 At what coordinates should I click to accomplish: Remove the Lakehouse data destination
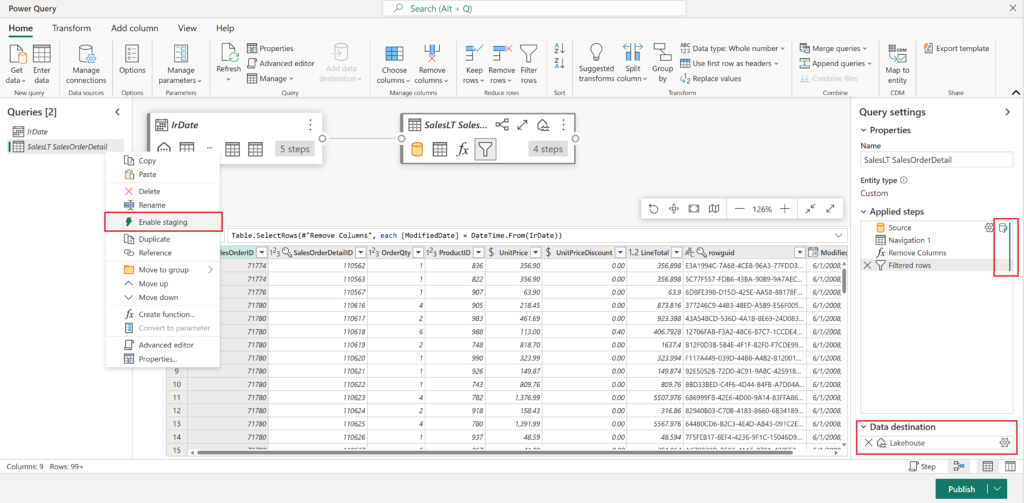click(x=868, y=443)
